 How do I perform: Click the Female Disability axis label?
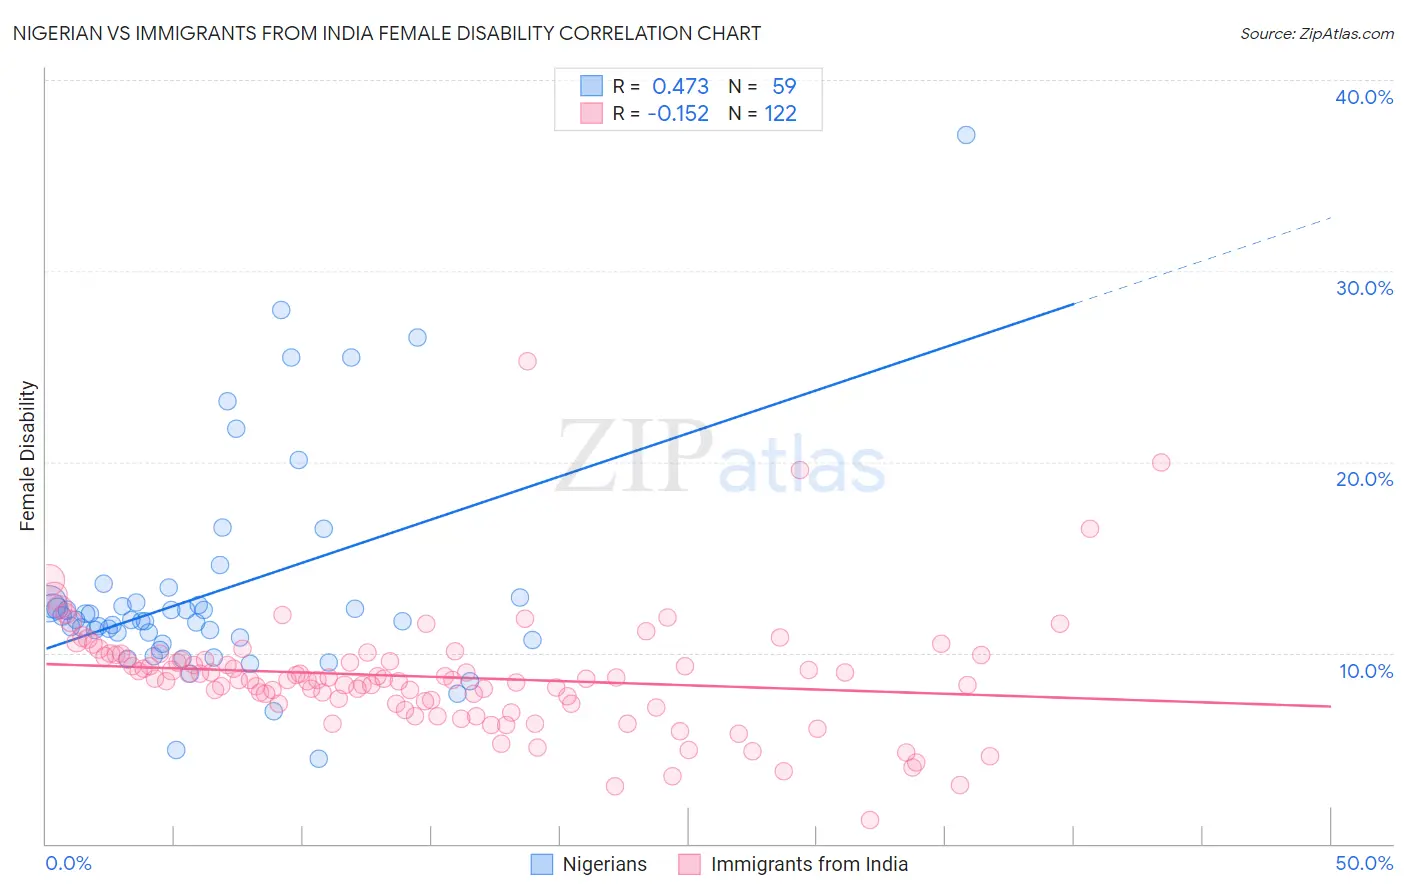click(x=28, y=455)
